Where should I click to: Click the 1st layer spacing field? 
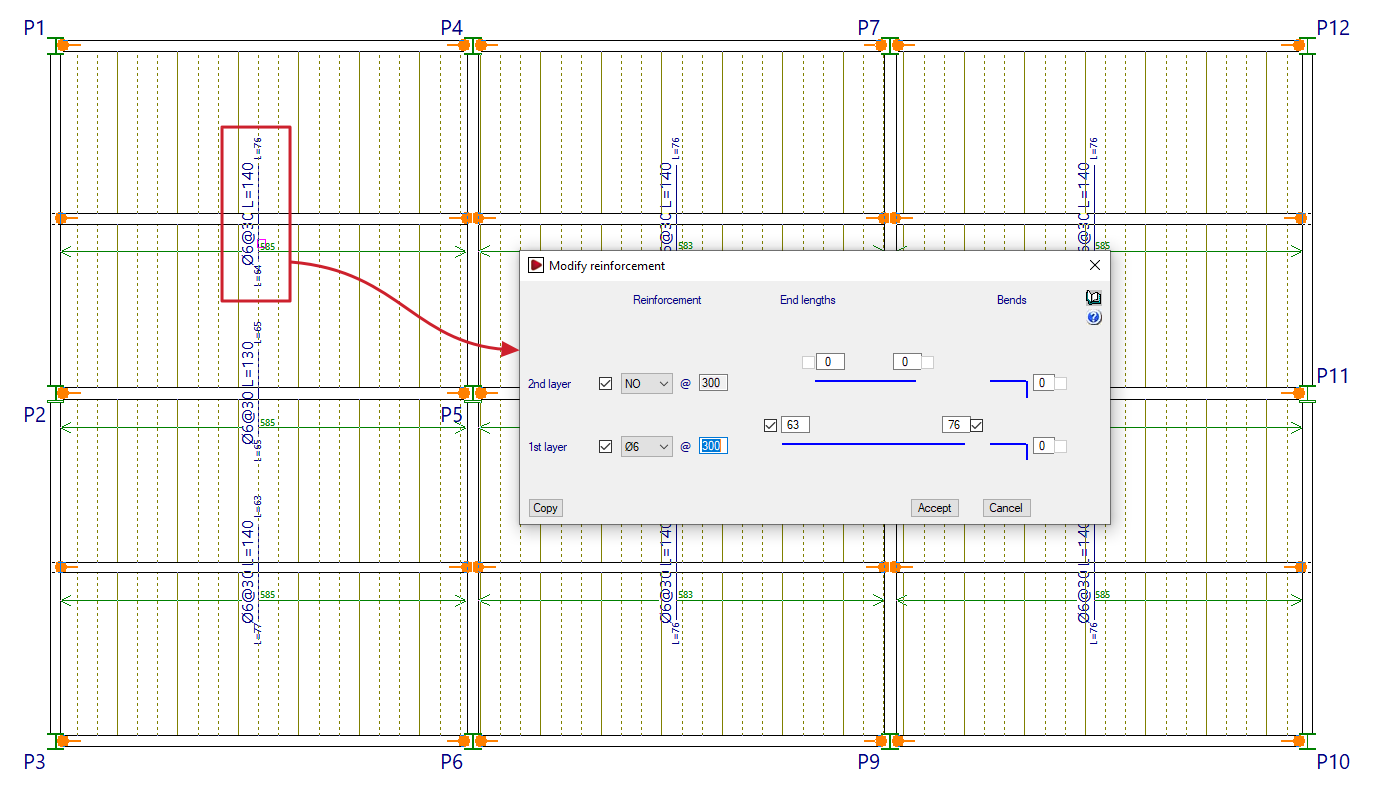coord(713,446)
